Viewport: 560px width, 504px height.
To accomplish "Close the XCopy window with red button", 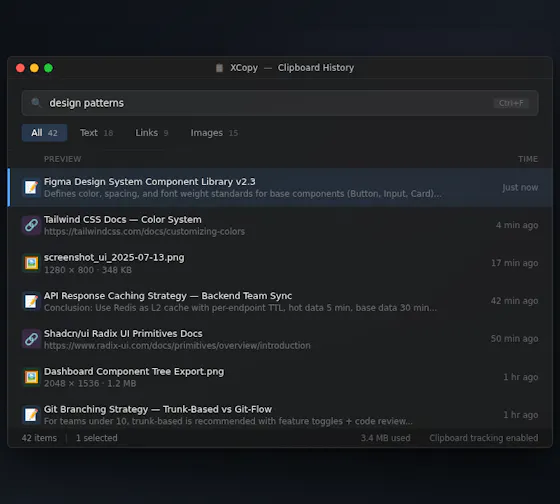I will (20, 68).
